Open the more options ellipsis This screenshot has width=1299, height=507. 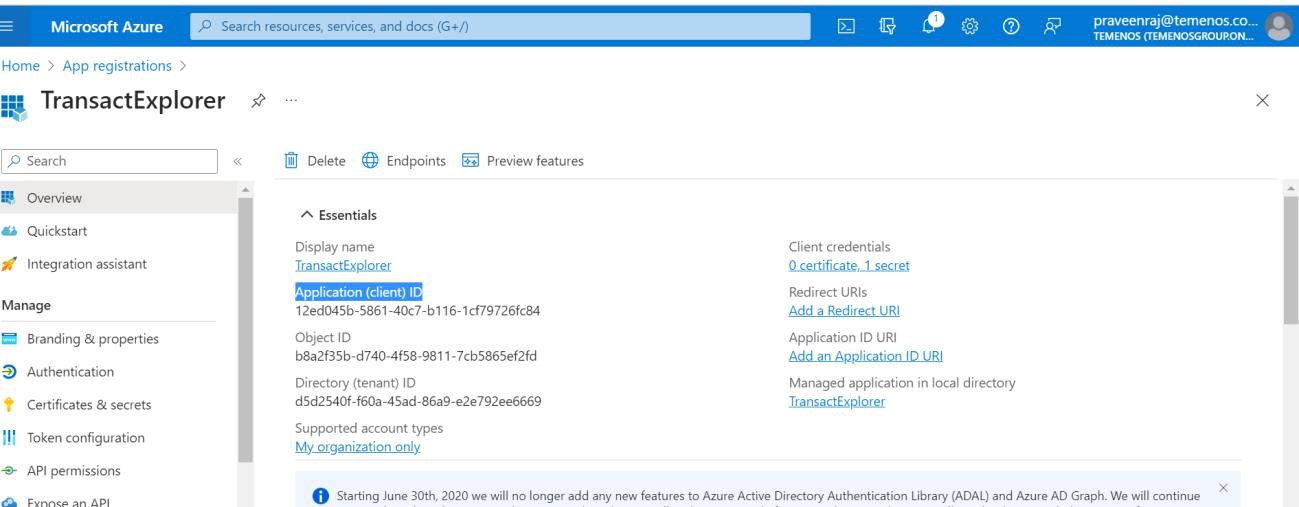pyautogui.click(x=290, y=101)
